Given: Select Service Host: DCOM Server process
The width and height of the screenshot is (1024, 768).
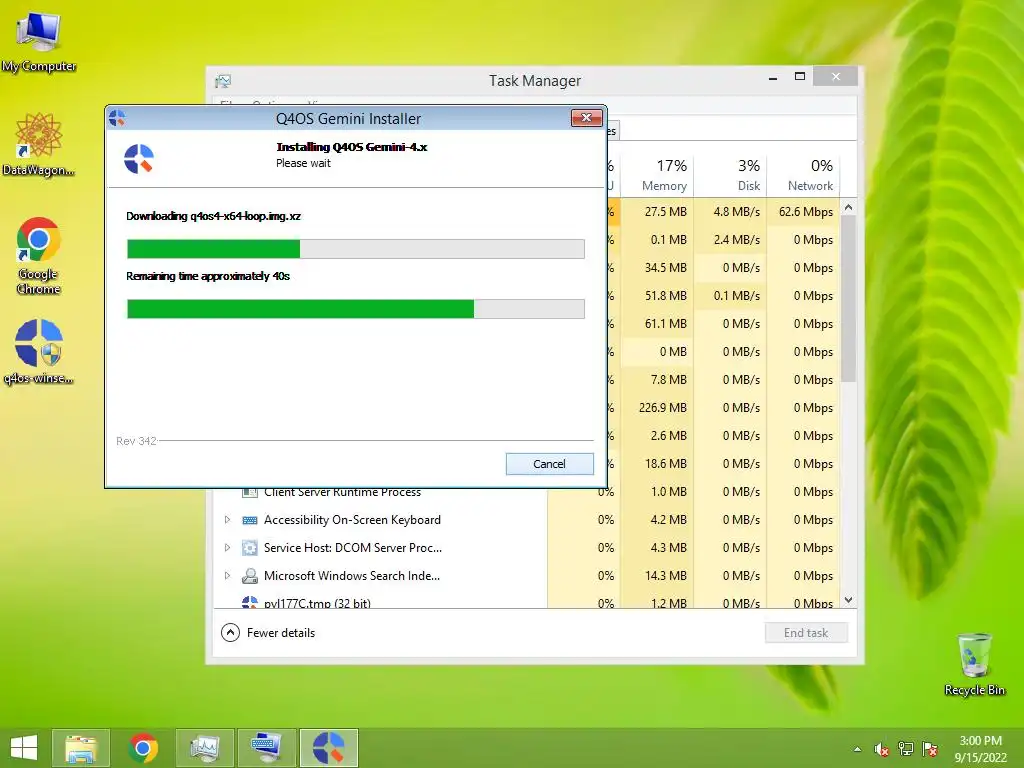Looking at the screenshot, I should 527,548.
